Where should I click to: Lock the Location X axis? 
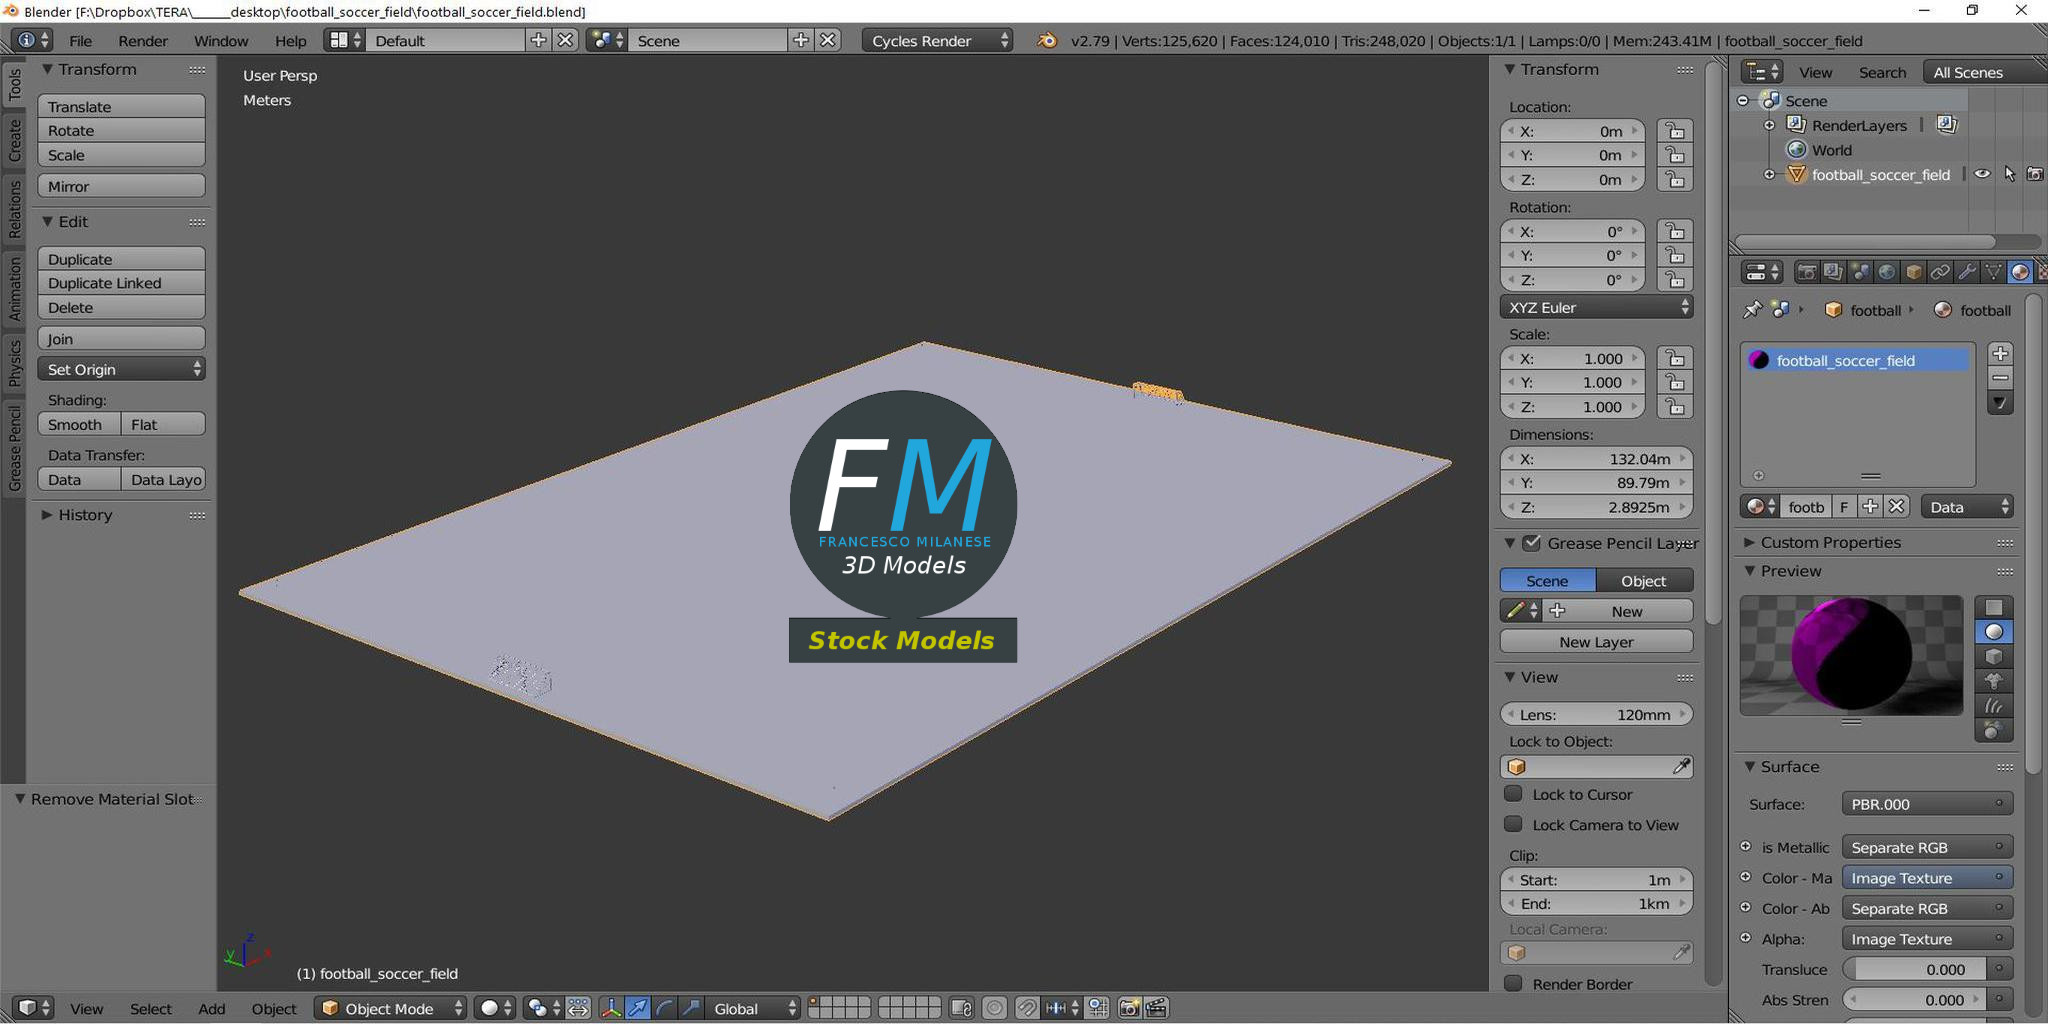(x=1675, y=131)
